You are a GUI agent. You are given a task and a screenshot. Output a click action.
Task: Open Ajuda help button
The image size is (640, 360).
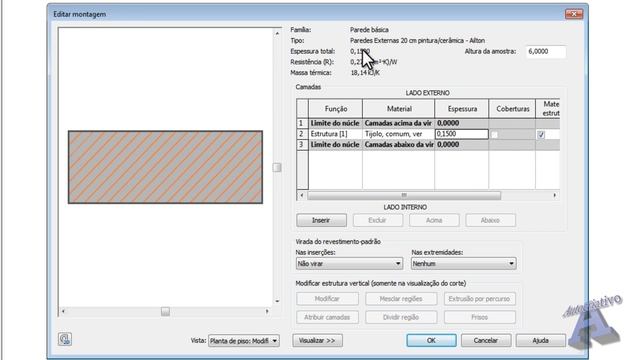point(540,340)
